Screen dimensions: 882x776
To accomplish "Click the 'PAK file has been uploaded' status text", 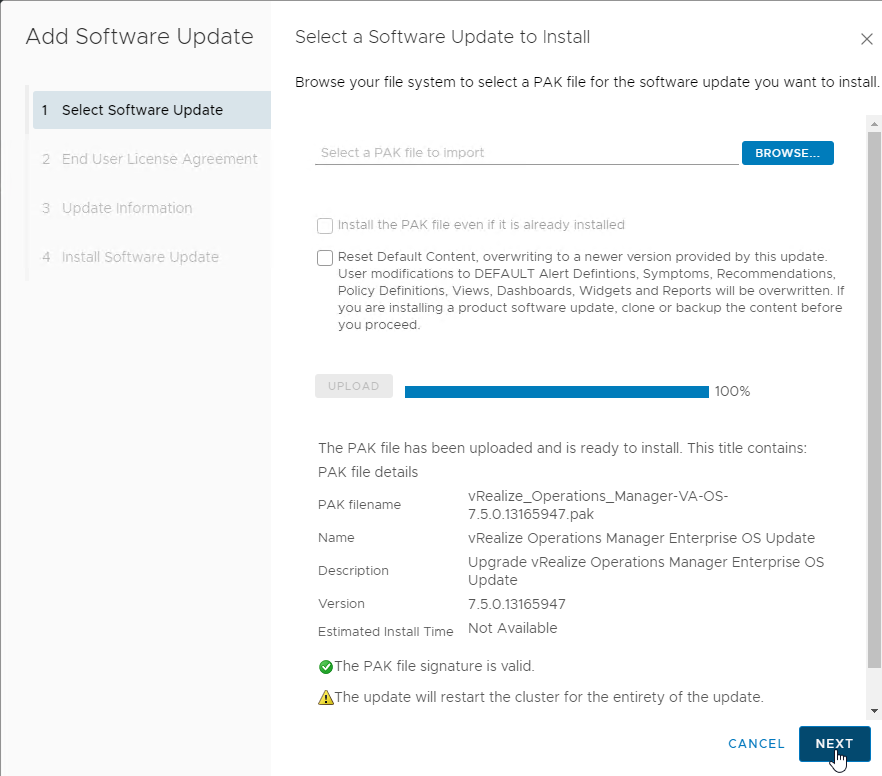I will click(562, 448).
